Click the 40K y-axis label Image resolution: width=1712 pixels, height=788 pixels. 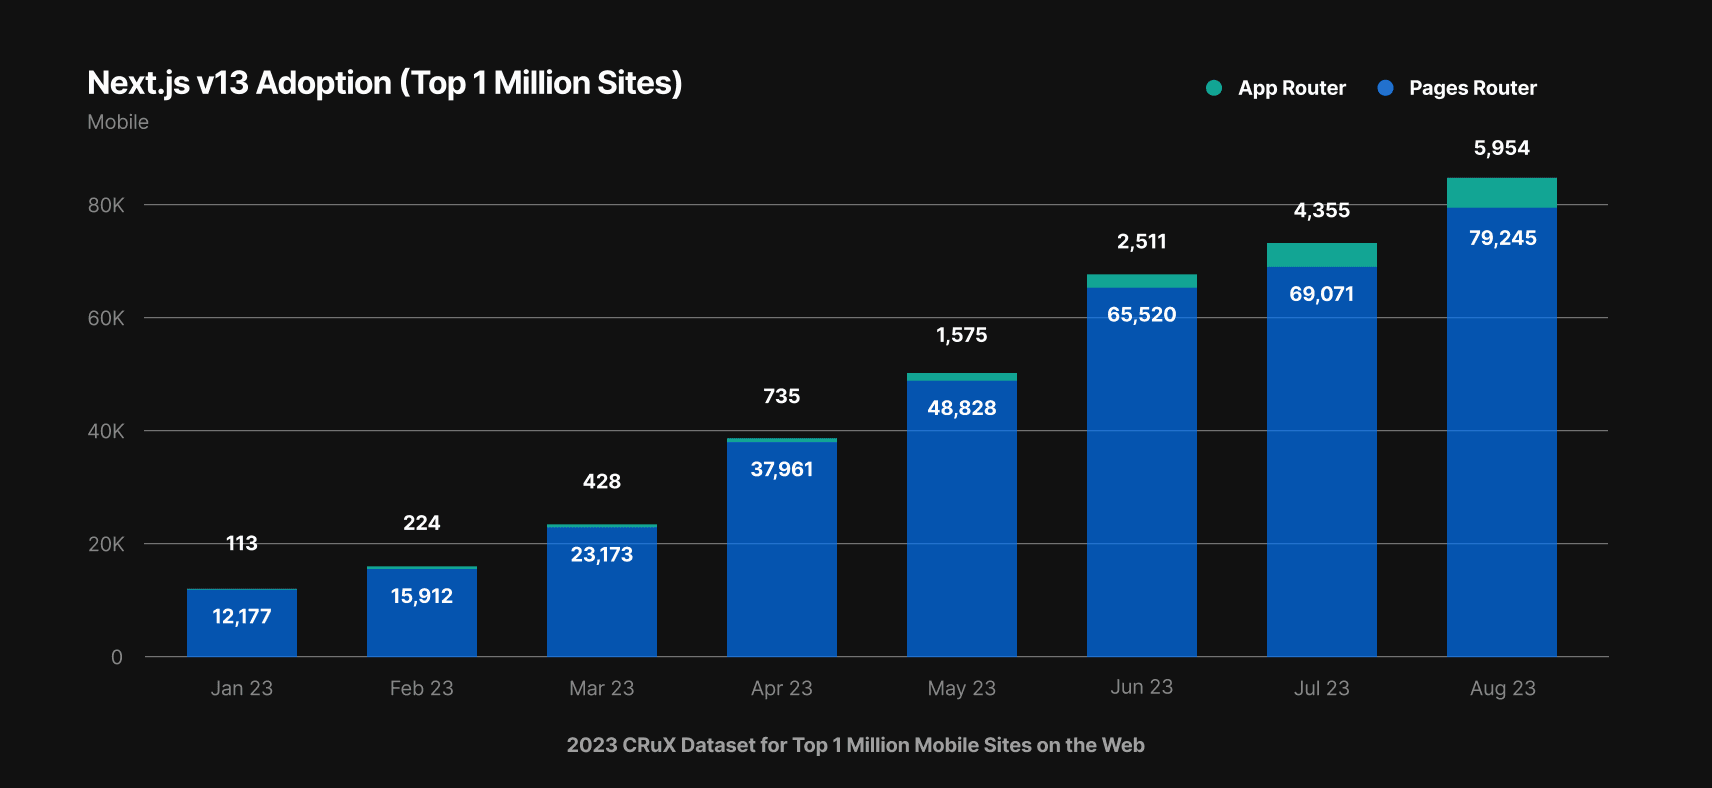pos(106,431)
